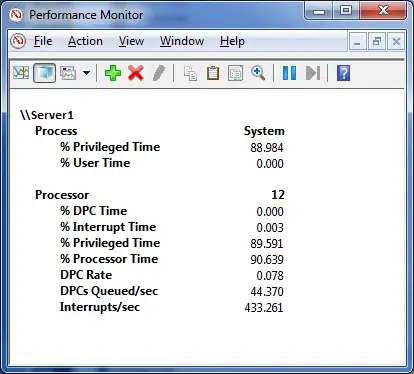
Task: Select % Processor Time value 90.639
Action: 267,260
